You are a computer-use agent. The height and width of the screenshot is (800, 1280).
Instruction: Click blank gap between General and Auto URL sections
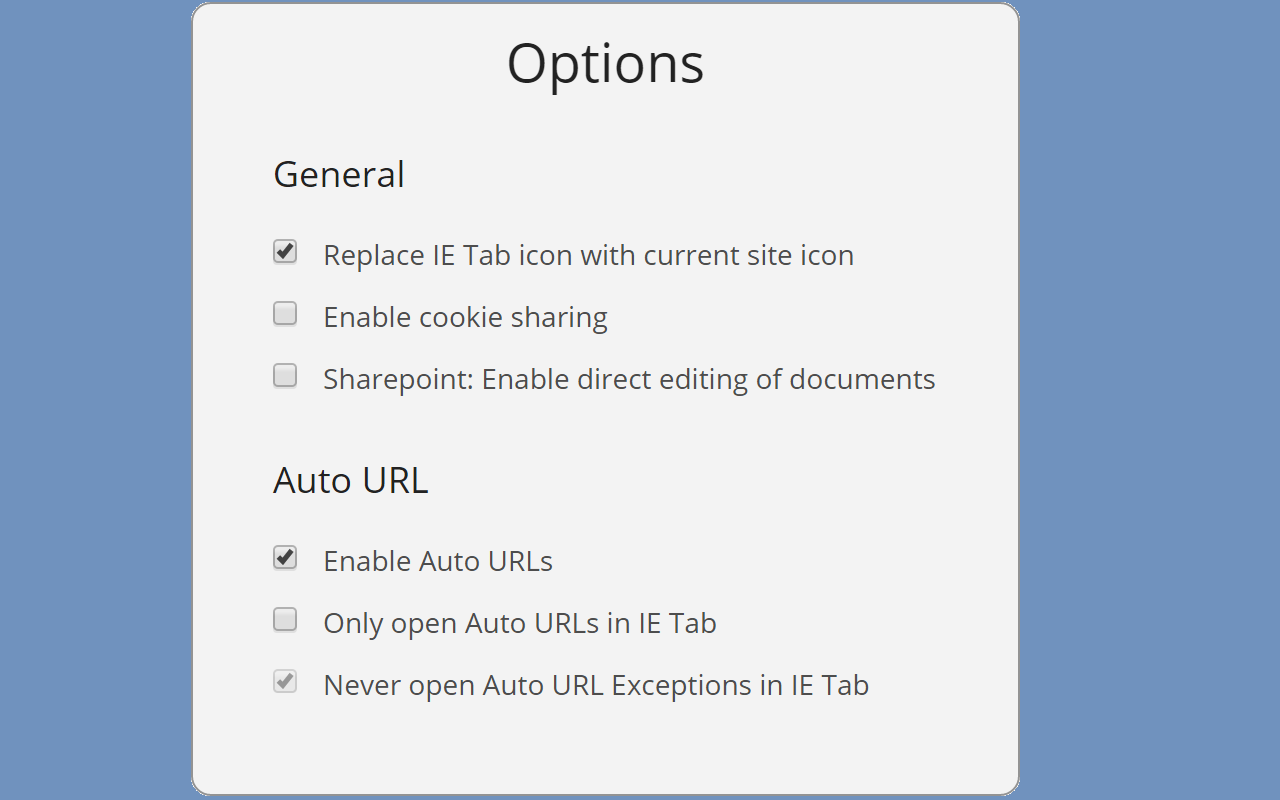coord(605,428)
